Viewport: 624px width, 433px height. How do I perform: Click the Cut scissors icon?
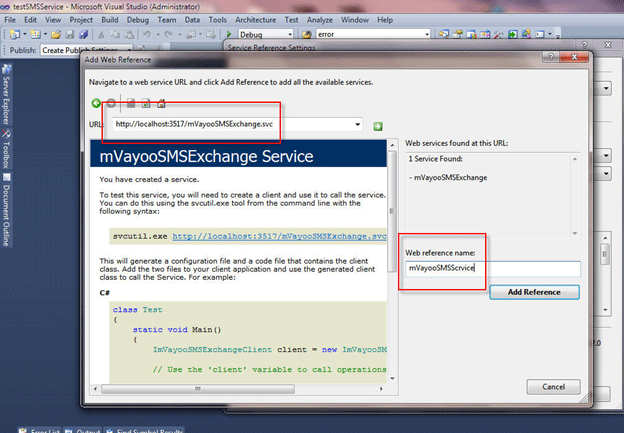pos(101,35)
